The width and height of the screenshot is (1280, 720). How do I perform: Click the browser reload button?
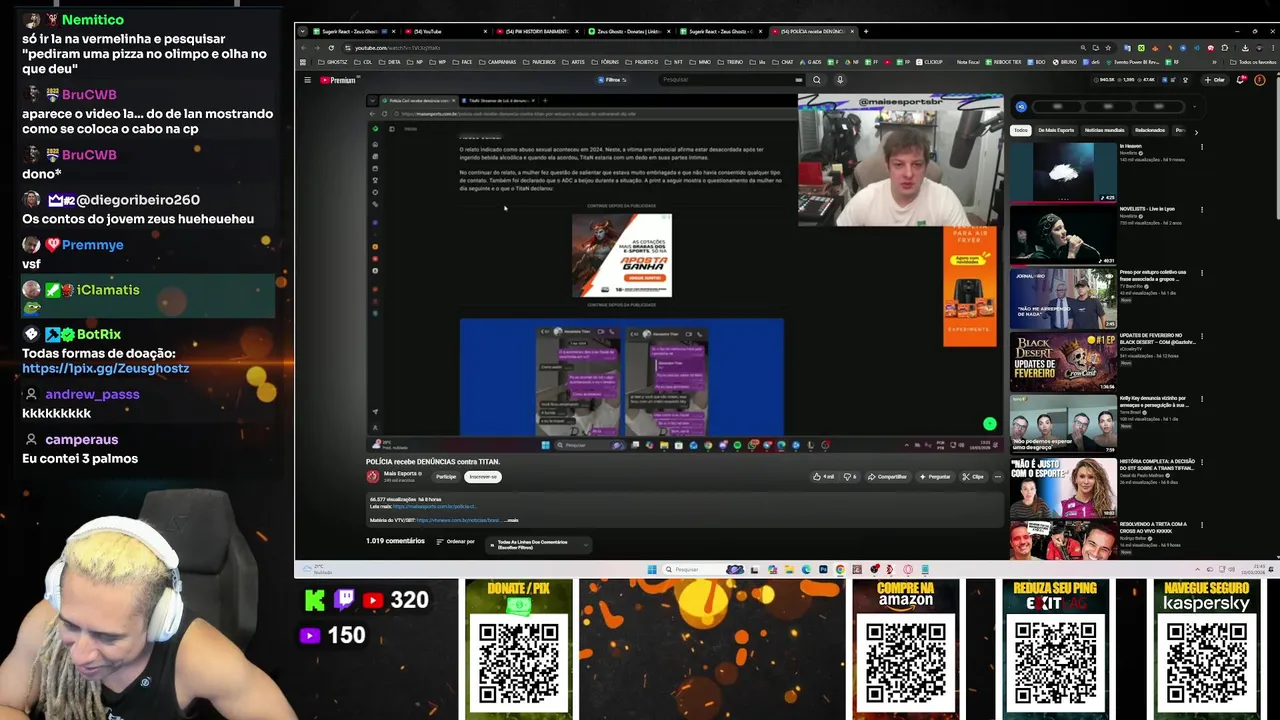pyautogui.click(x=331, y=48)
